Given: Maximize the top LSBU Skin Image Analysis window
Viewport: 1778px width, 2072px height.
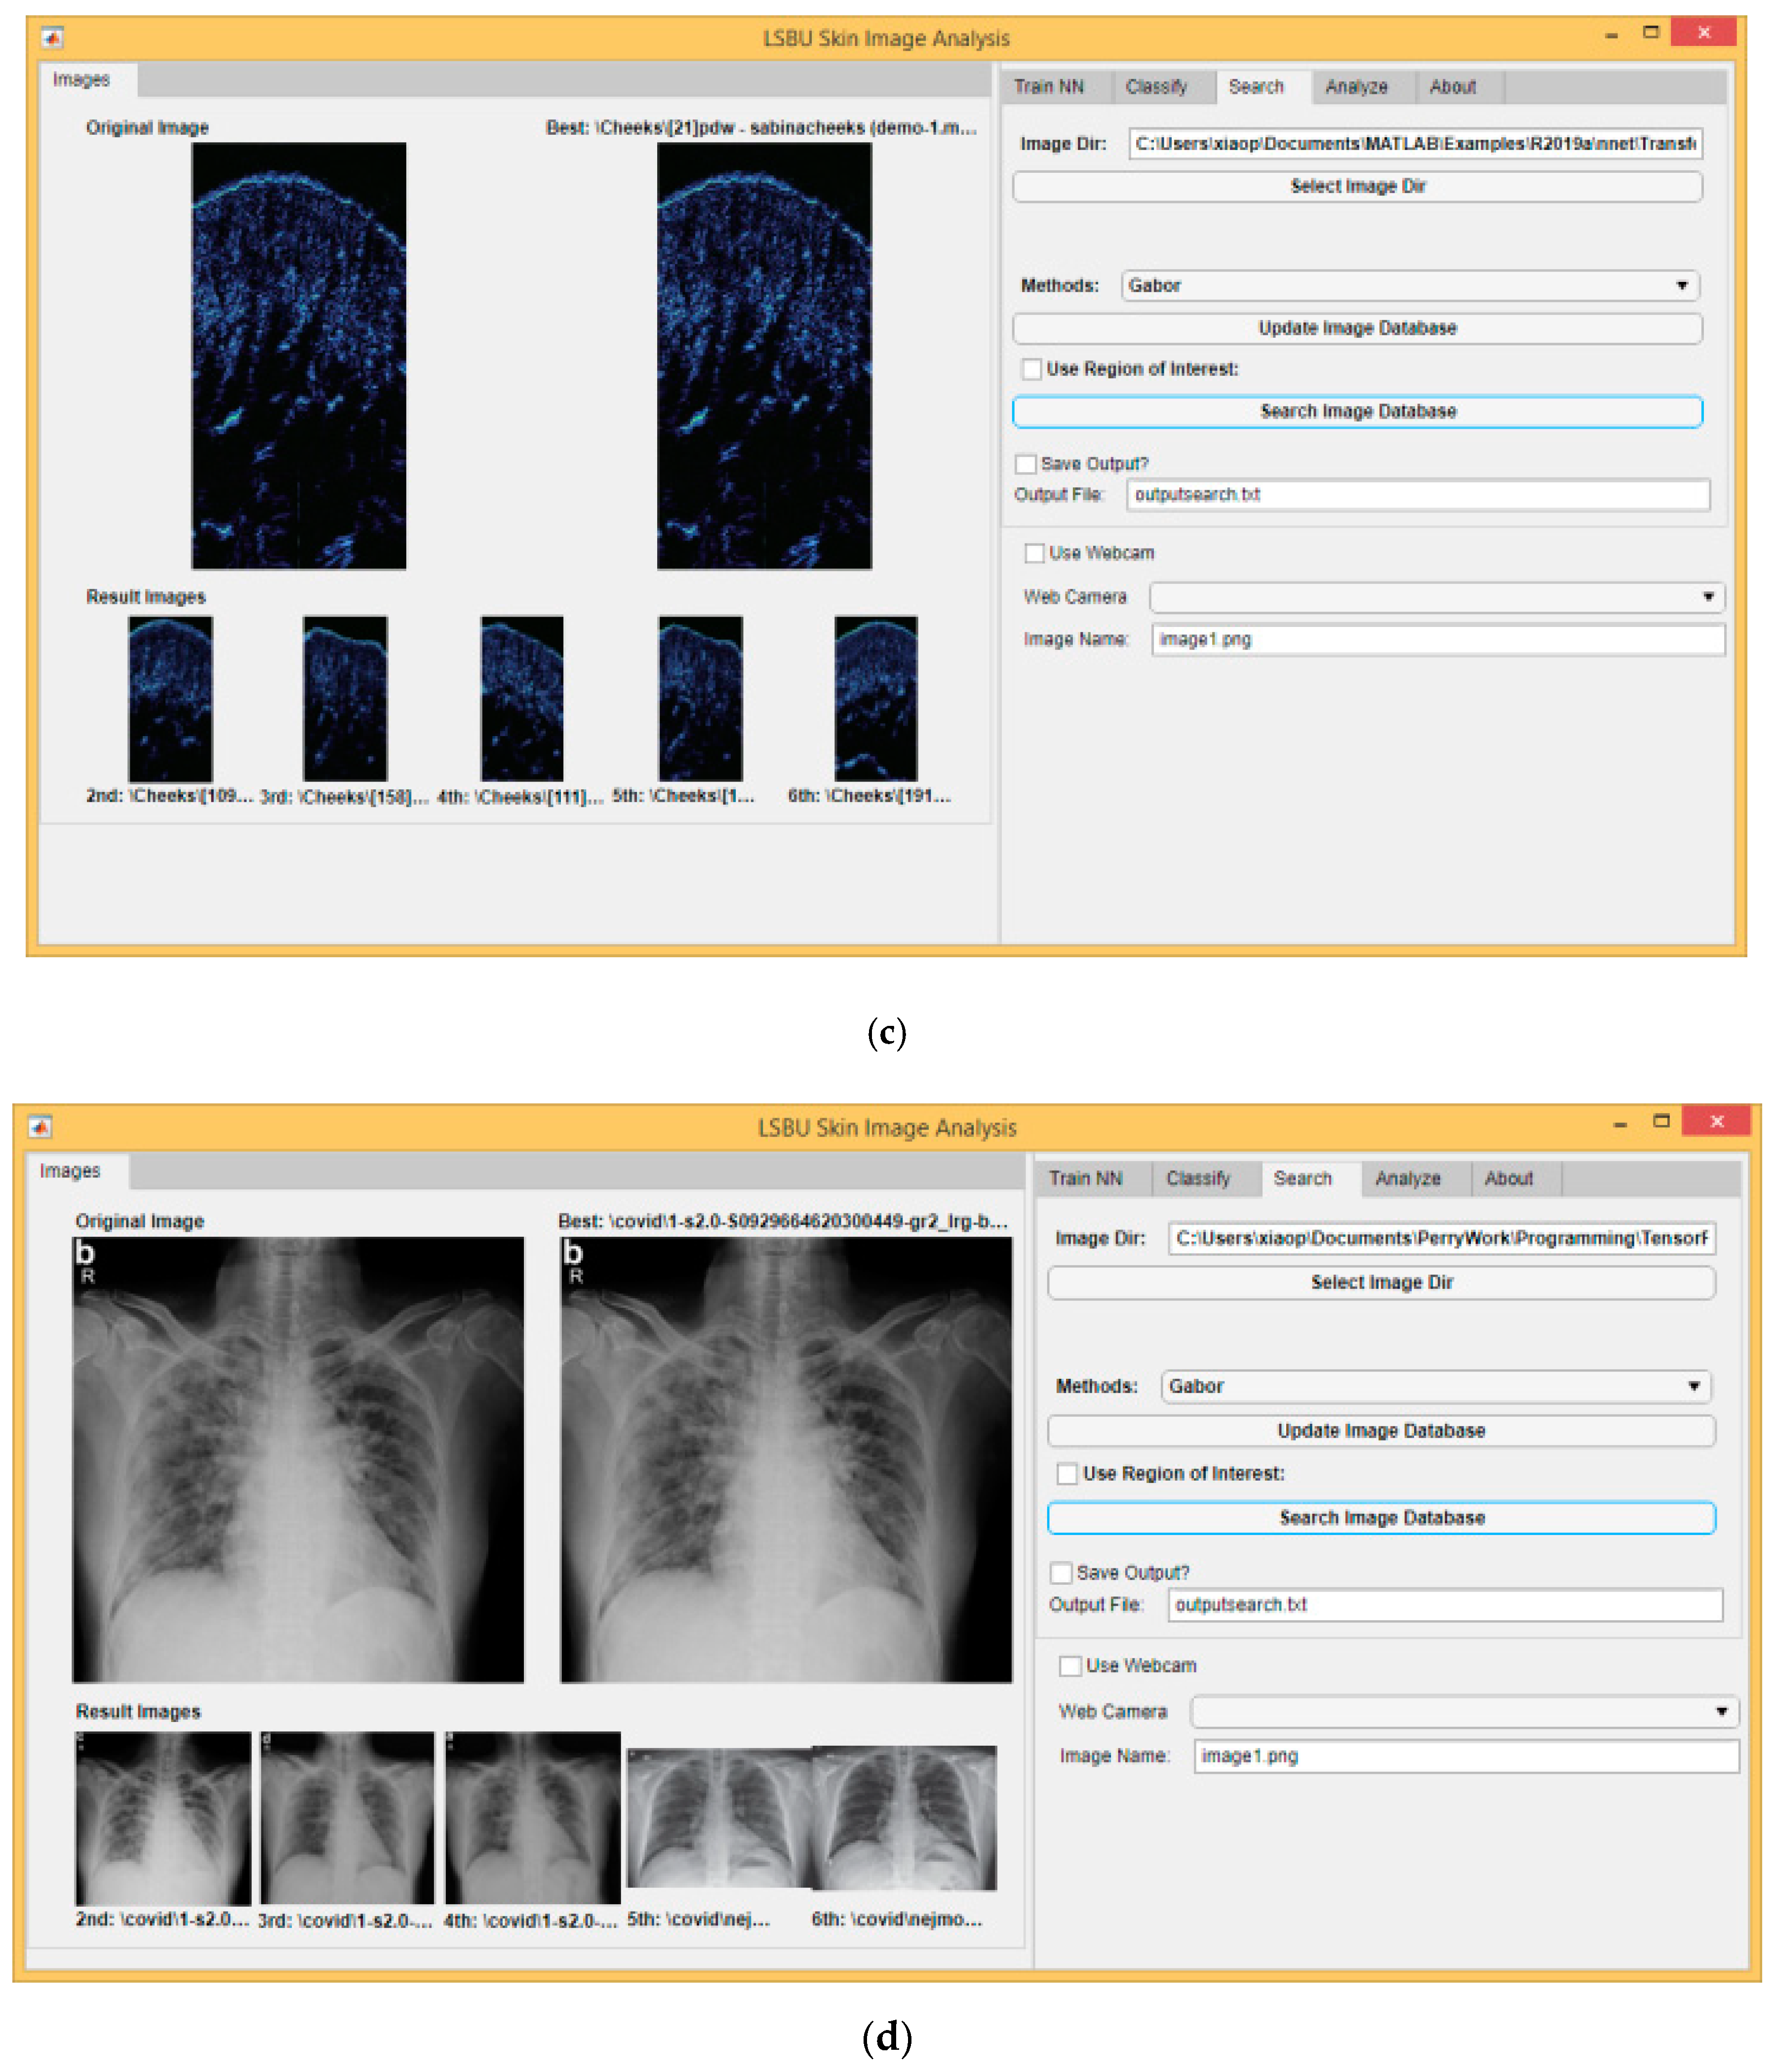Looking at the screenshot, I should [1651, 33].
